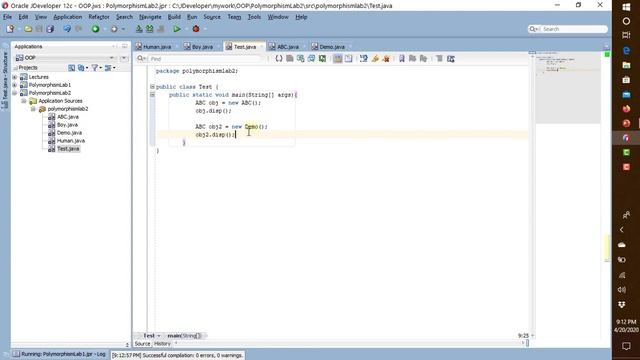Click the green status square at editor top-right
This screenshot has height=360, width=640.
tap(607, 54)
